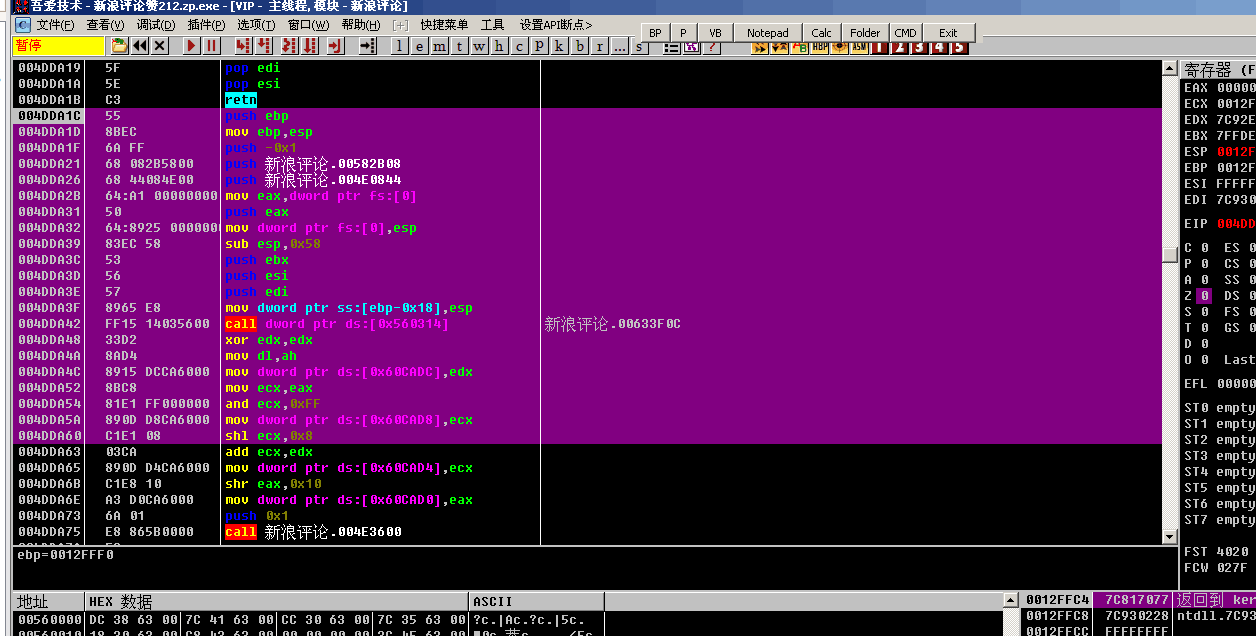The image size is (1256, 636).
Task: Open Patches window with 'P' button
Action: click(539, 46)
